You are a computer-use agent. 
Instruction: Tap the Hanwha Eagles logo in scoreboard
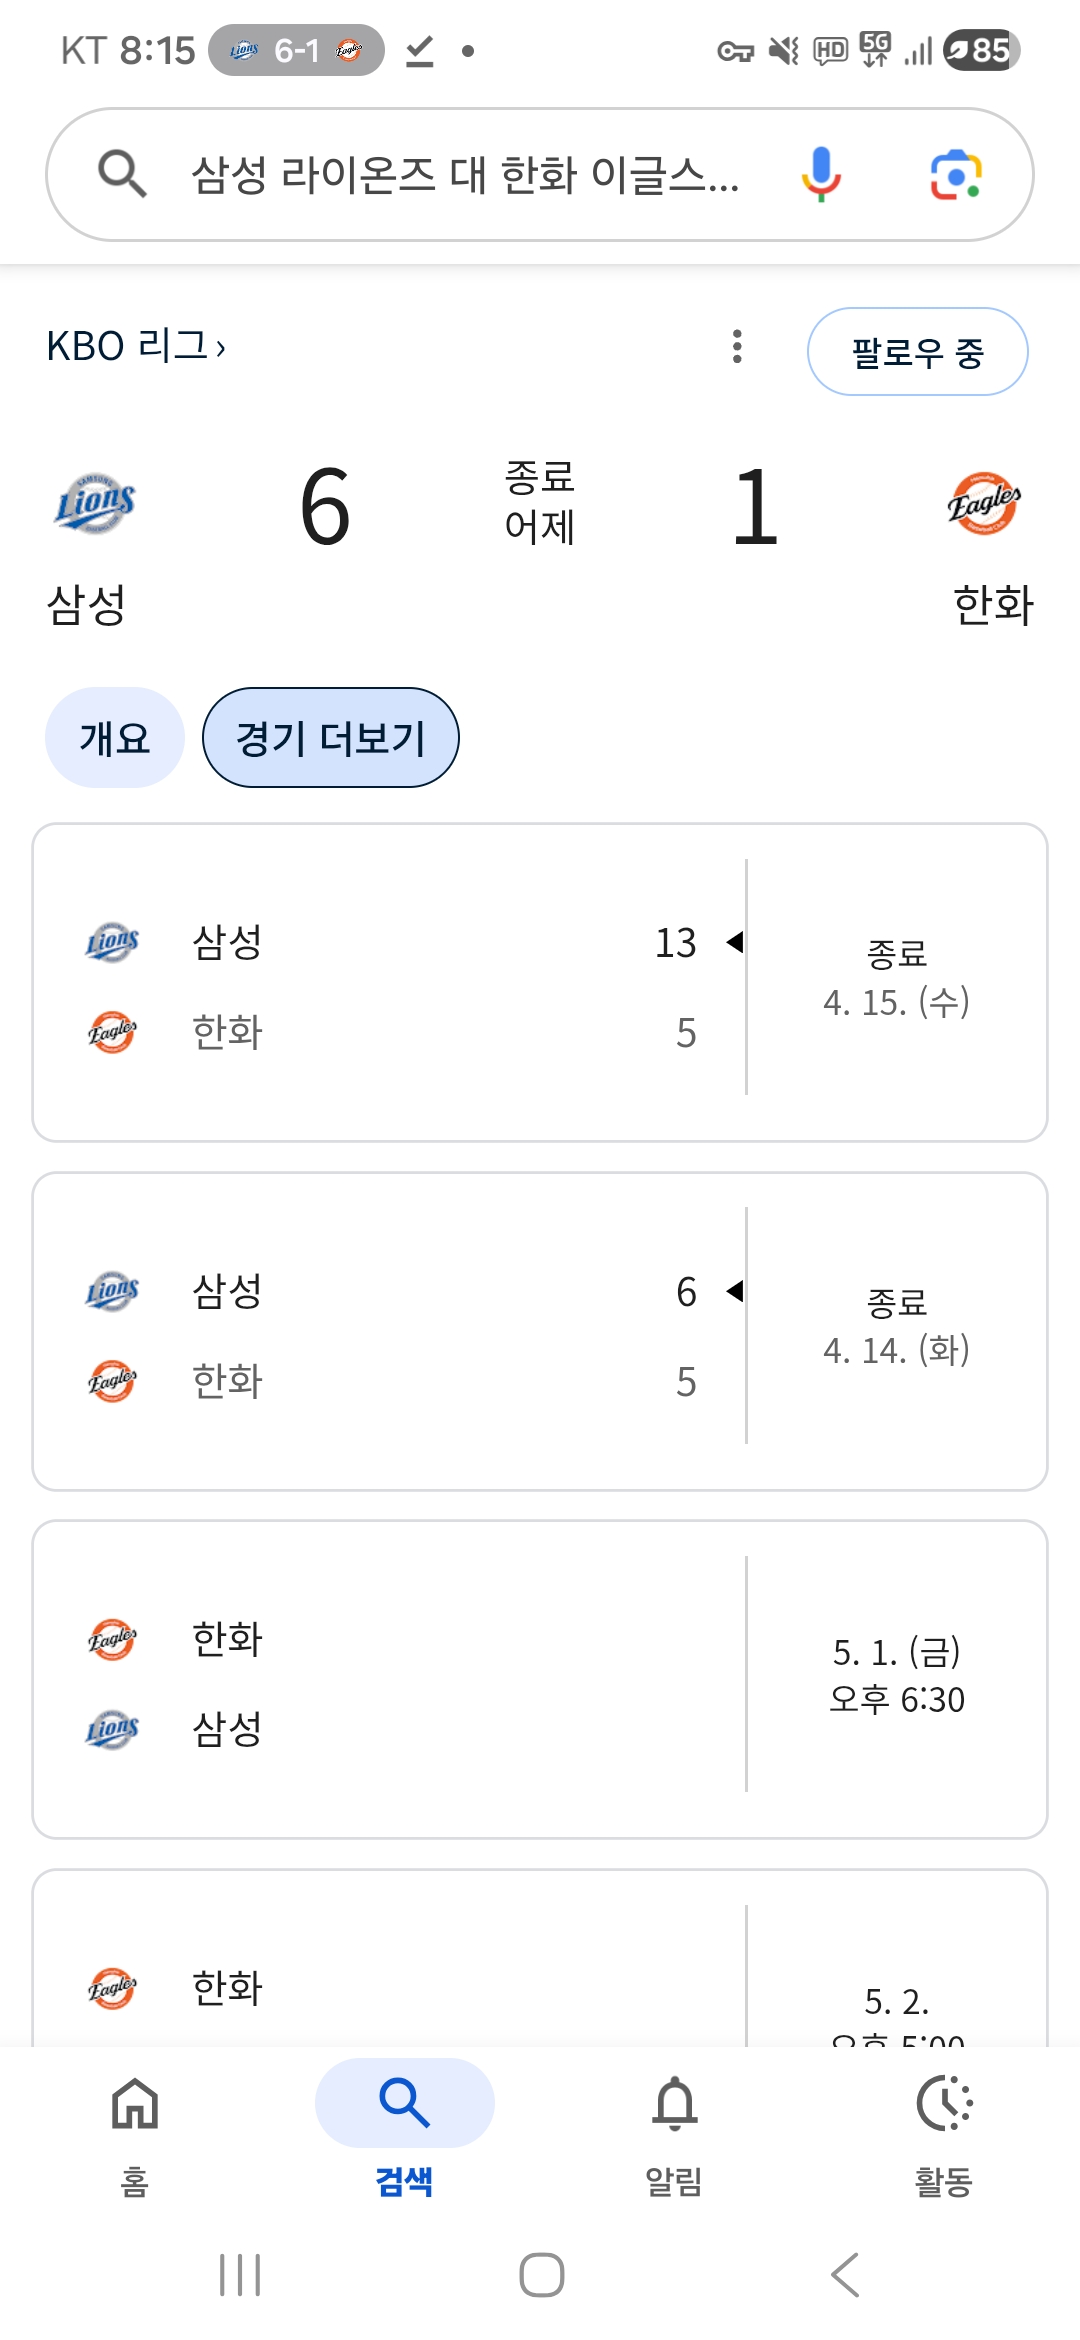tap(984, 503)
